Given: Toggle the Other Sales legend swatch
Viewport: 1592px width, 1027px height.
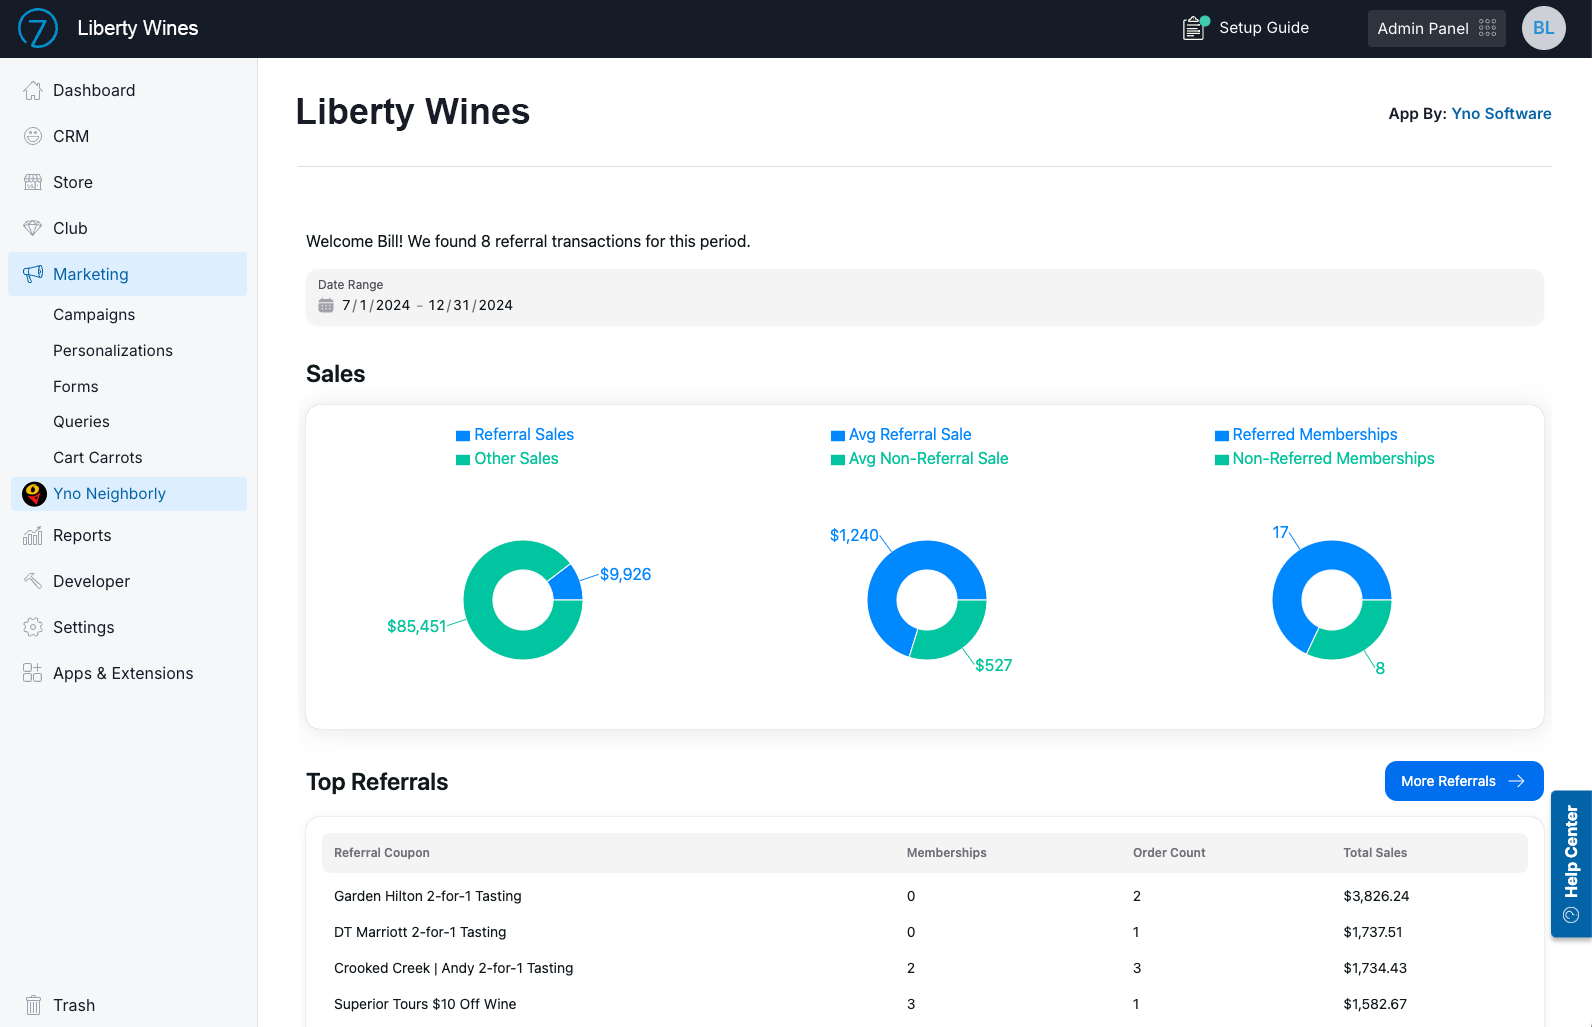Looking at the screenshot, I should [x=463, y=460].
